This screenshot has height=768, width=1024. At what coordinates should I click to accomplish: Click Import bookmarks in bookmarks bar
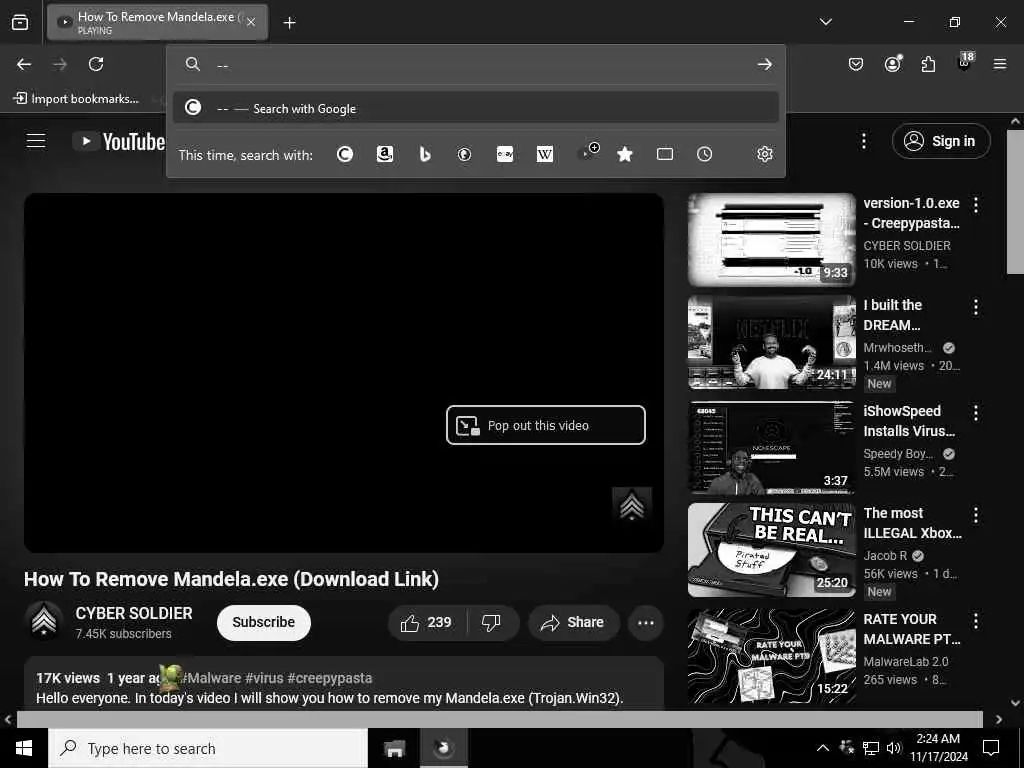point(76,99)
